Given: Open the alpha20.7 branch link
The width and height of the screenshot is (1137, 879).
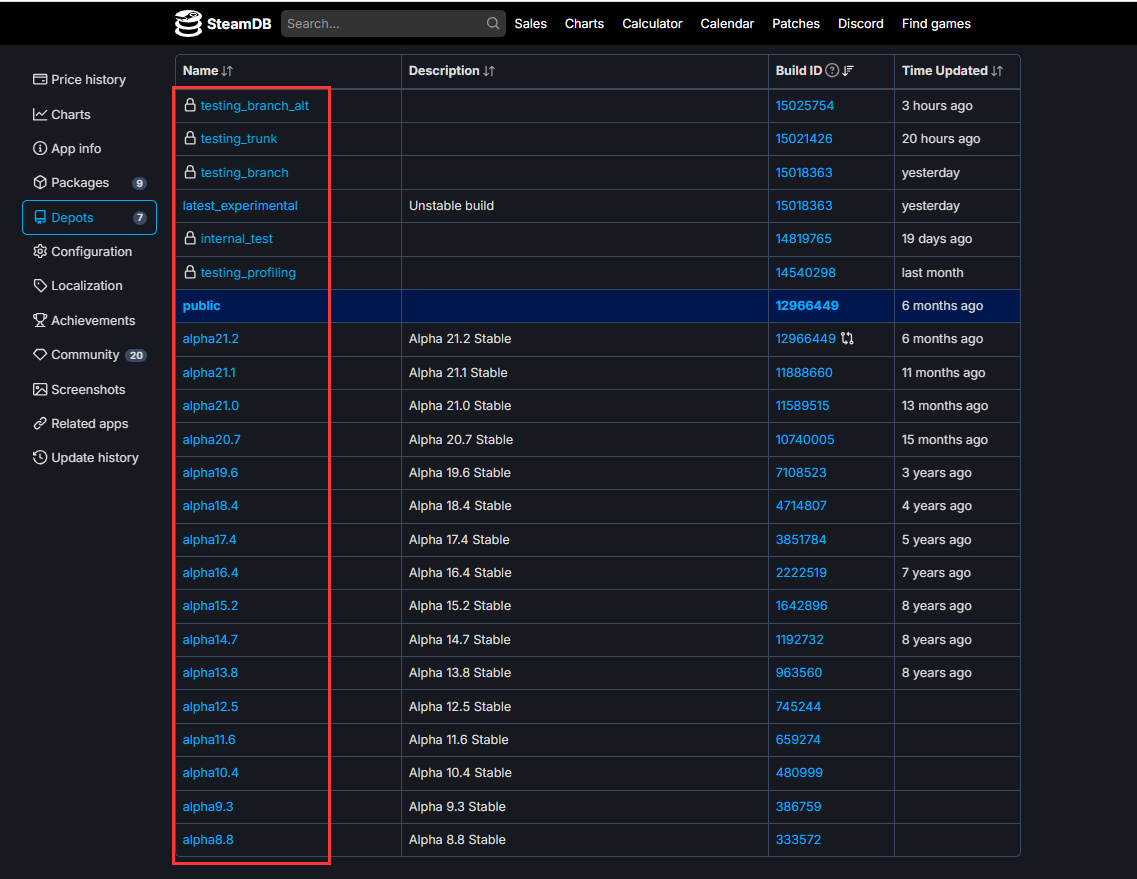Looking at the screenshot, I should (211, 440).
